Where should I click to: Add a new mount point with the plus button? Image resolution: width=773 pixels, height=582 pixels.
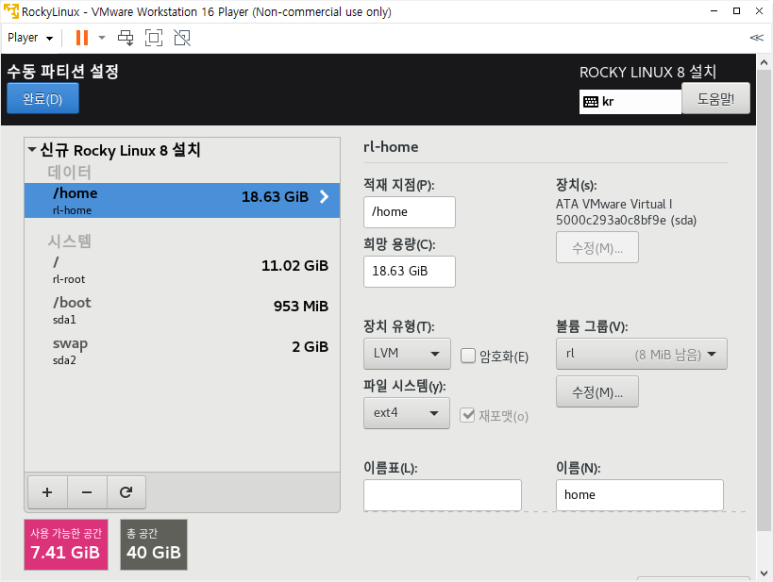coord(47,492)
